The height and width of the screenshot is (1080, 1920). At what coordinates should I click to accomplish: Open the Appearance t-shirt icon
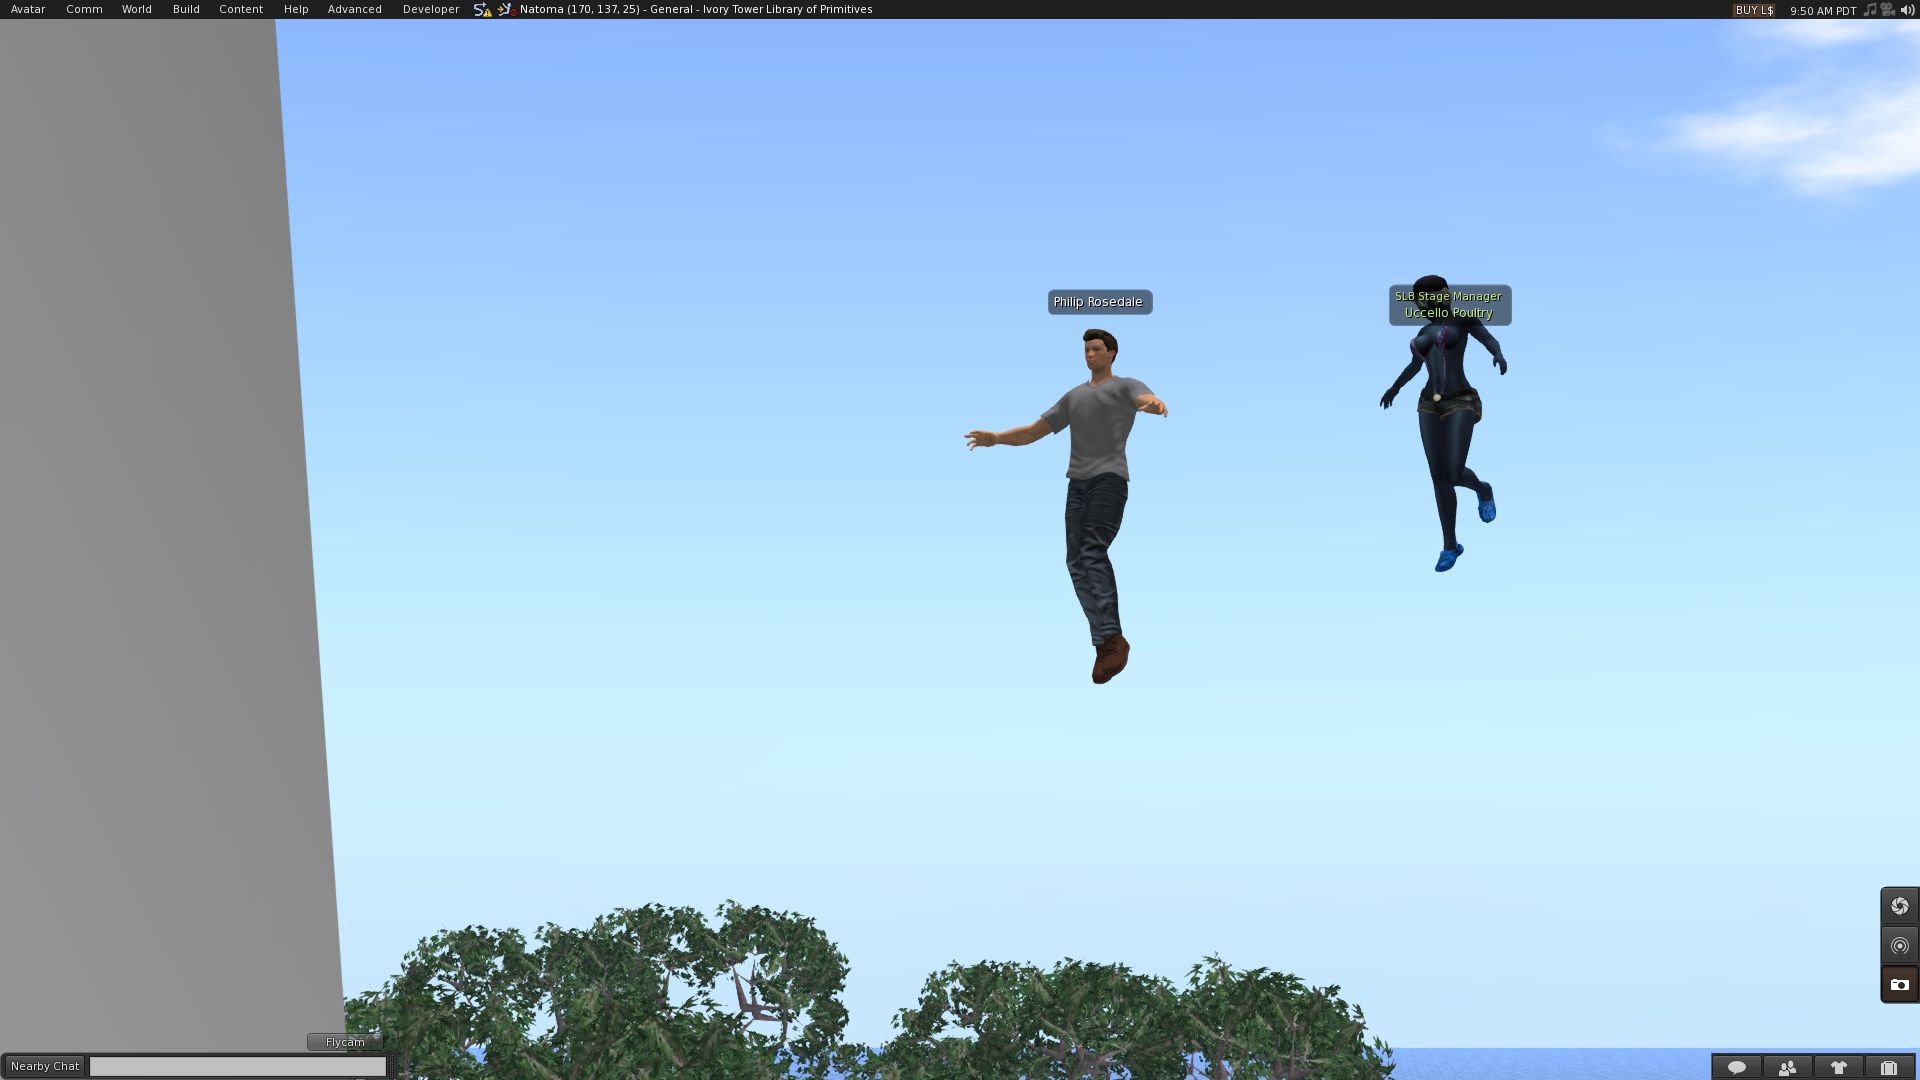[x=1838, y=1067]
